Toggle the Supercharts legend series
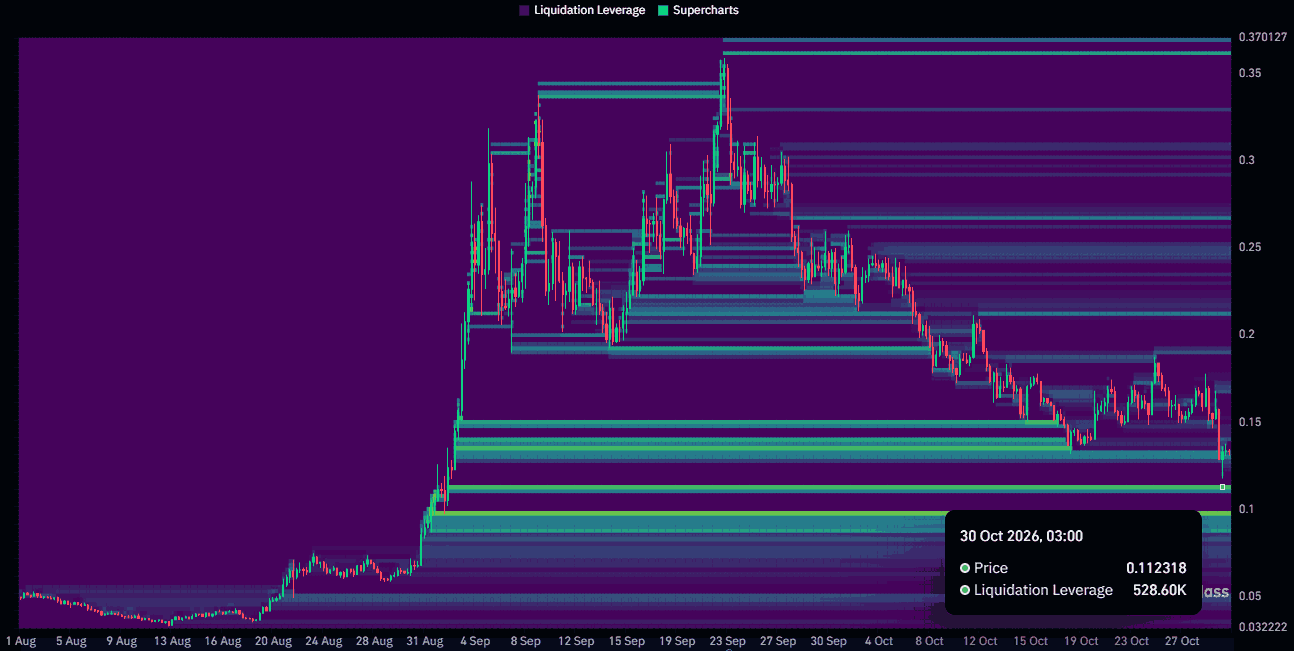The image size is (1294, 651). pos(698,10)
